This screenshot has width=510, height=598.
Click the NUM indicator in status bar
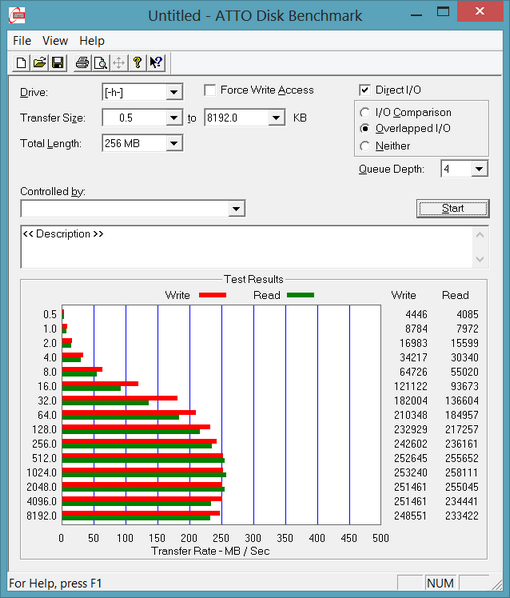(440, 583)
